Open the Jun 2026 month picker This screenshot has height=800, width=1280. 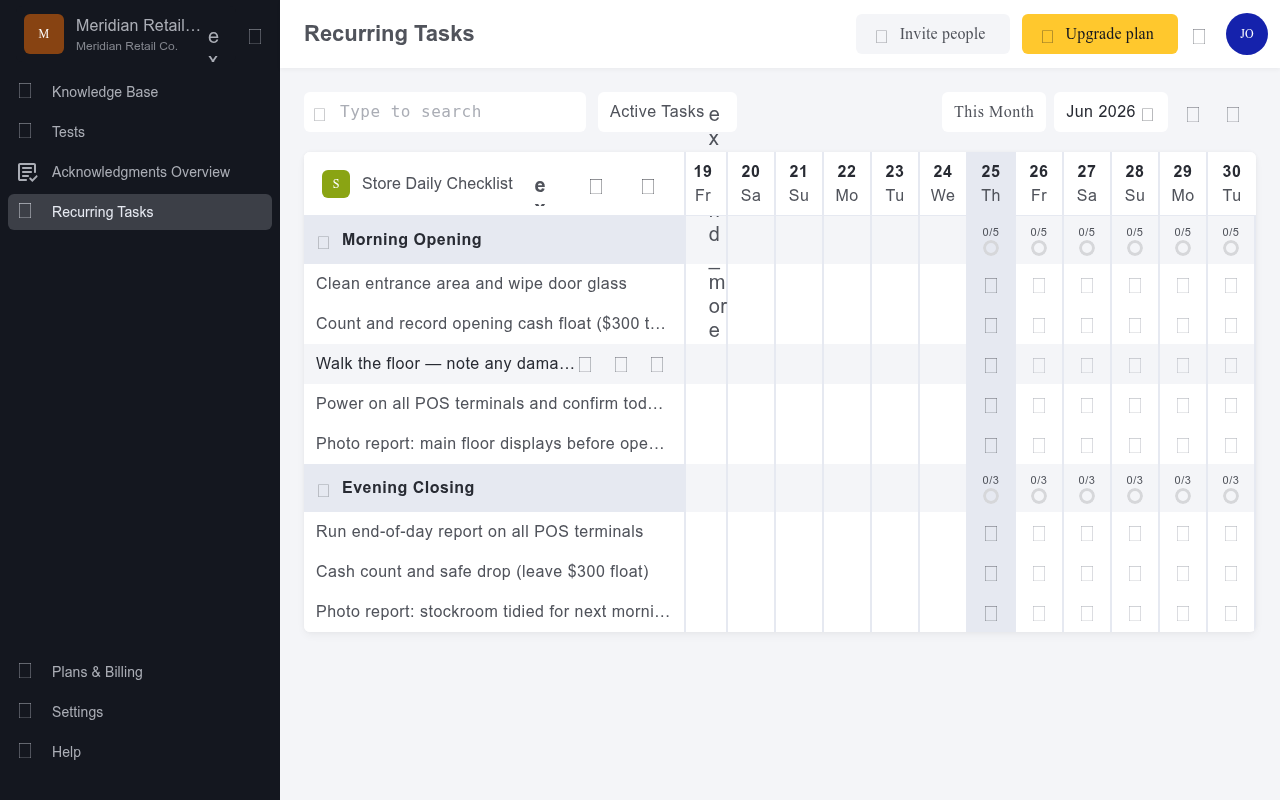click(x=1111, y=112)
